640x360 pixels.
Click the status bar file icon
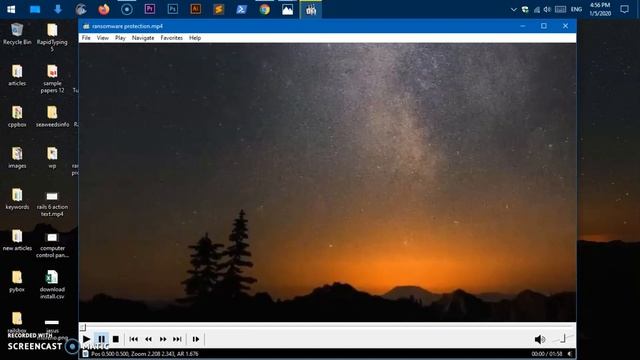tap(85, 354)
